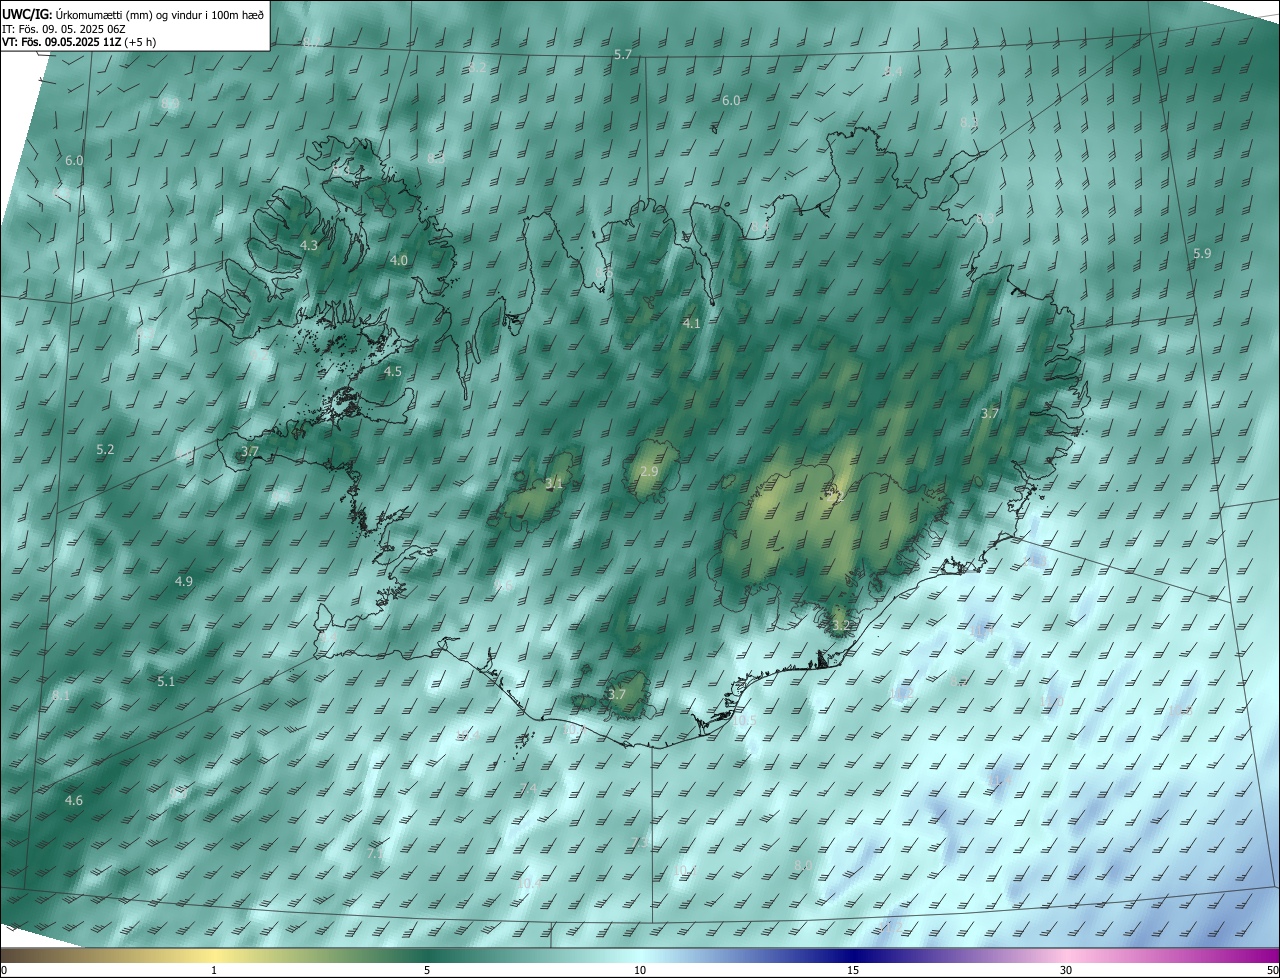Click the '50' label ending the color scale
The image size is (1280, 978).
(x=1272, y=970)
